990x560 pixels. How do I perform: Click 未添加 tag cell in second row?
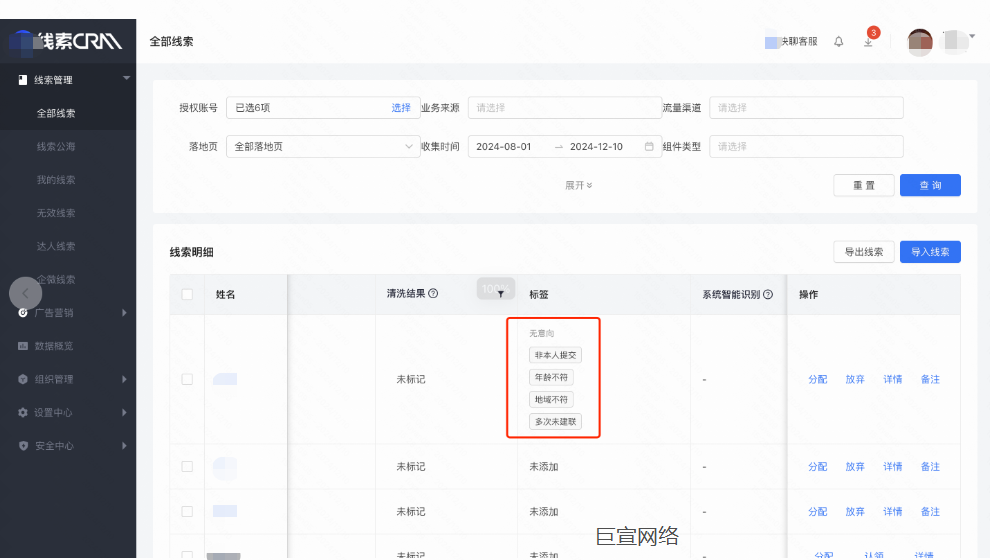click(x=544, y=467)
